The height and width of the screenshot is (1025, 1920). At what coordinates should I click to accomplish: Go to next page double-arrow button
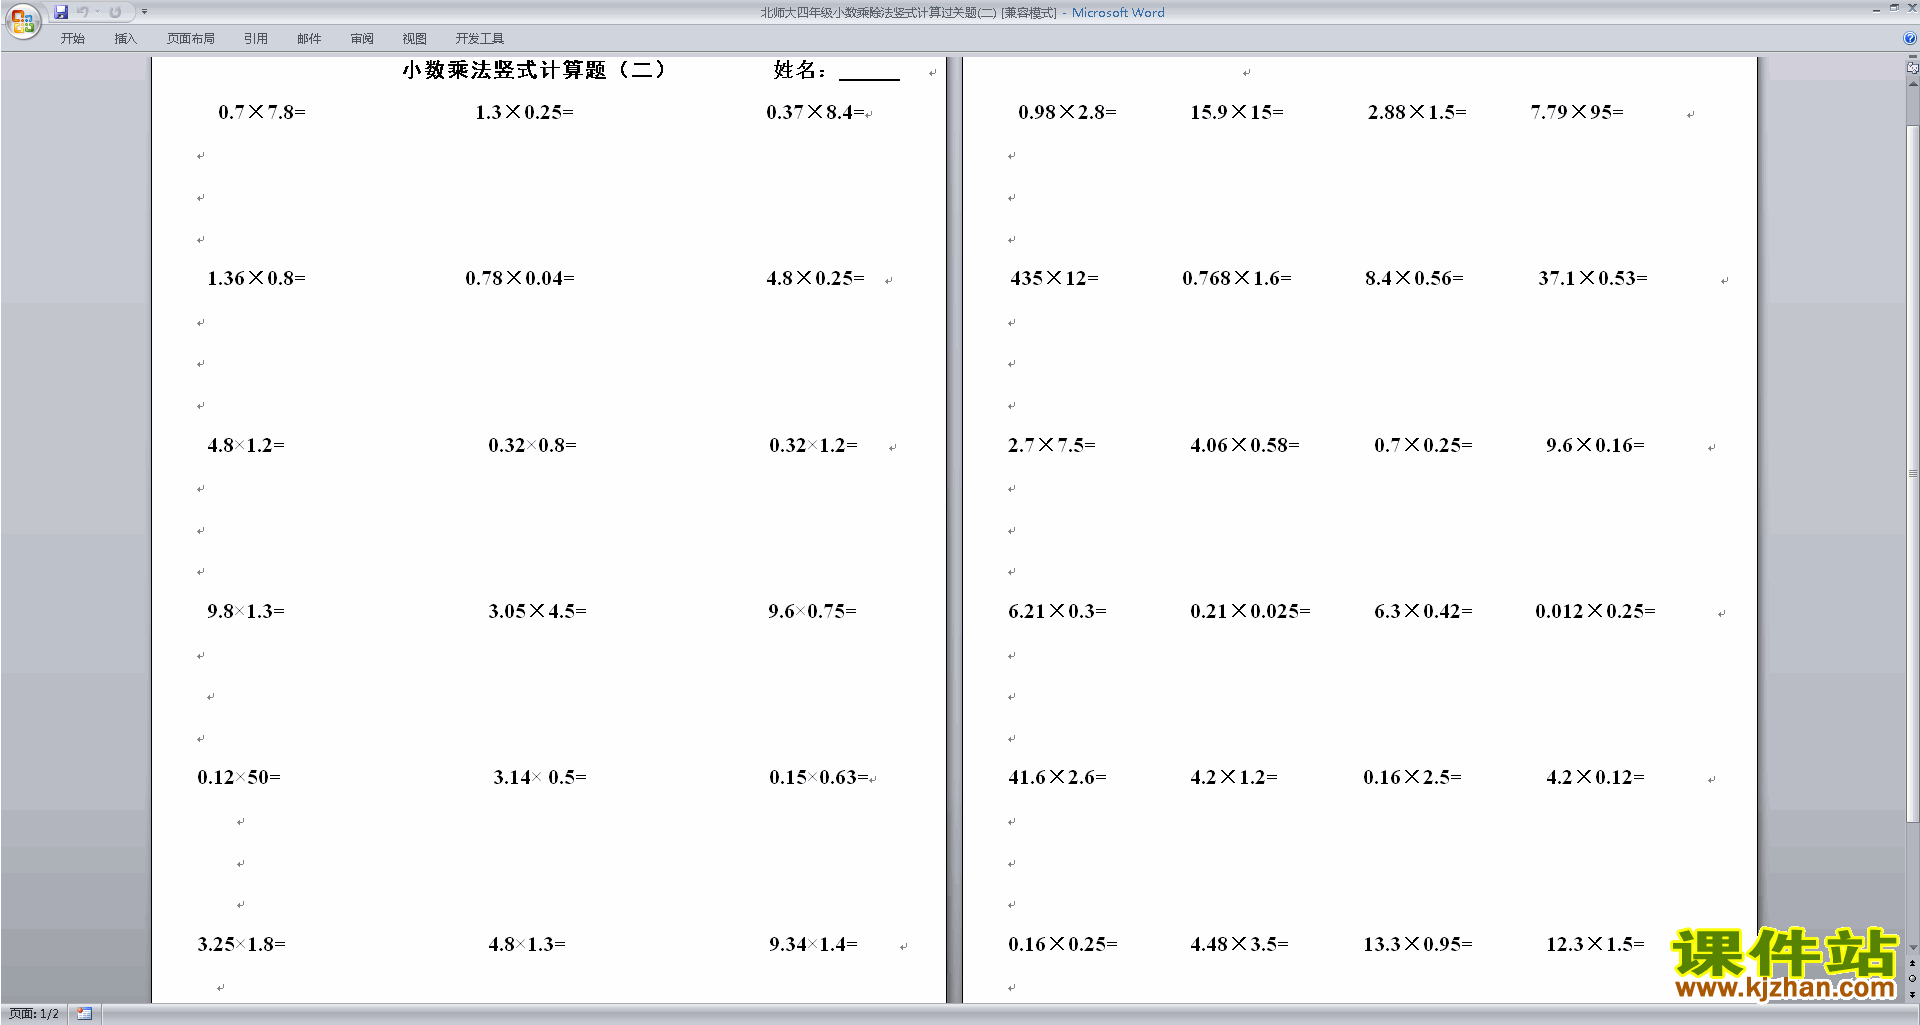1912,994
